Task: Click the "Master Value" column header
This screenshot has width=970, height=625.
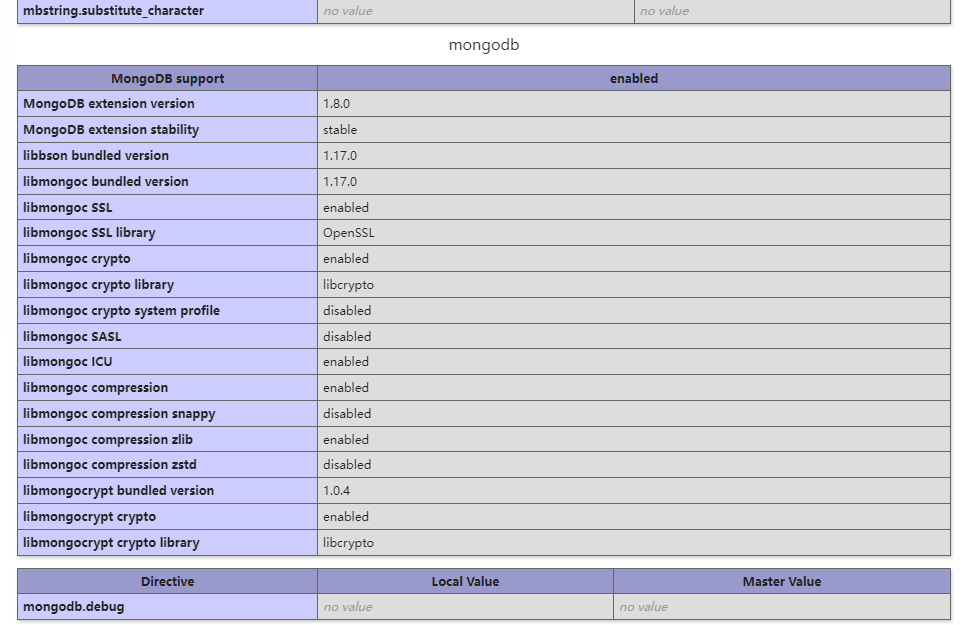Action: (x=782, y=582)
